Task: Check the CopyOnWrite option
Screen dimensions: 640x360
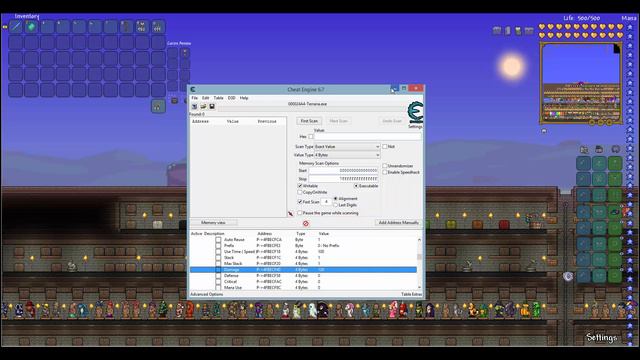Action: click(300, 192)
